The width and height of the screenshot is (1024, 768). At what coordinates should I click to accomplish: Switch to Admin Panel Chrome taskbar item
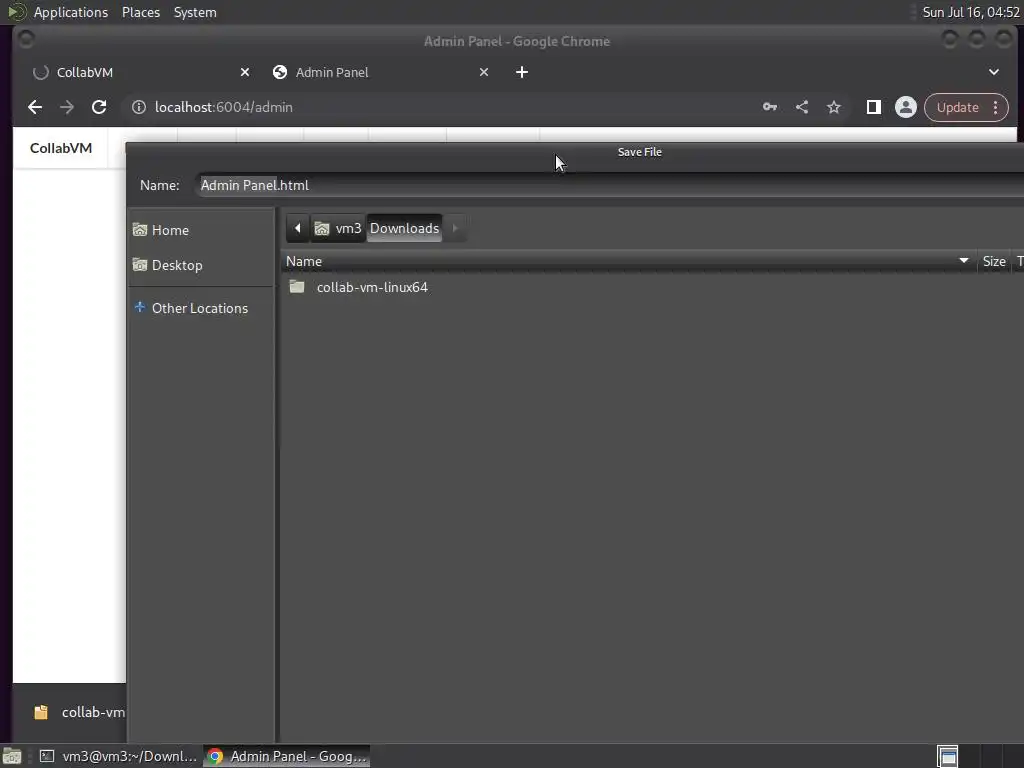(x=287, y=756)
